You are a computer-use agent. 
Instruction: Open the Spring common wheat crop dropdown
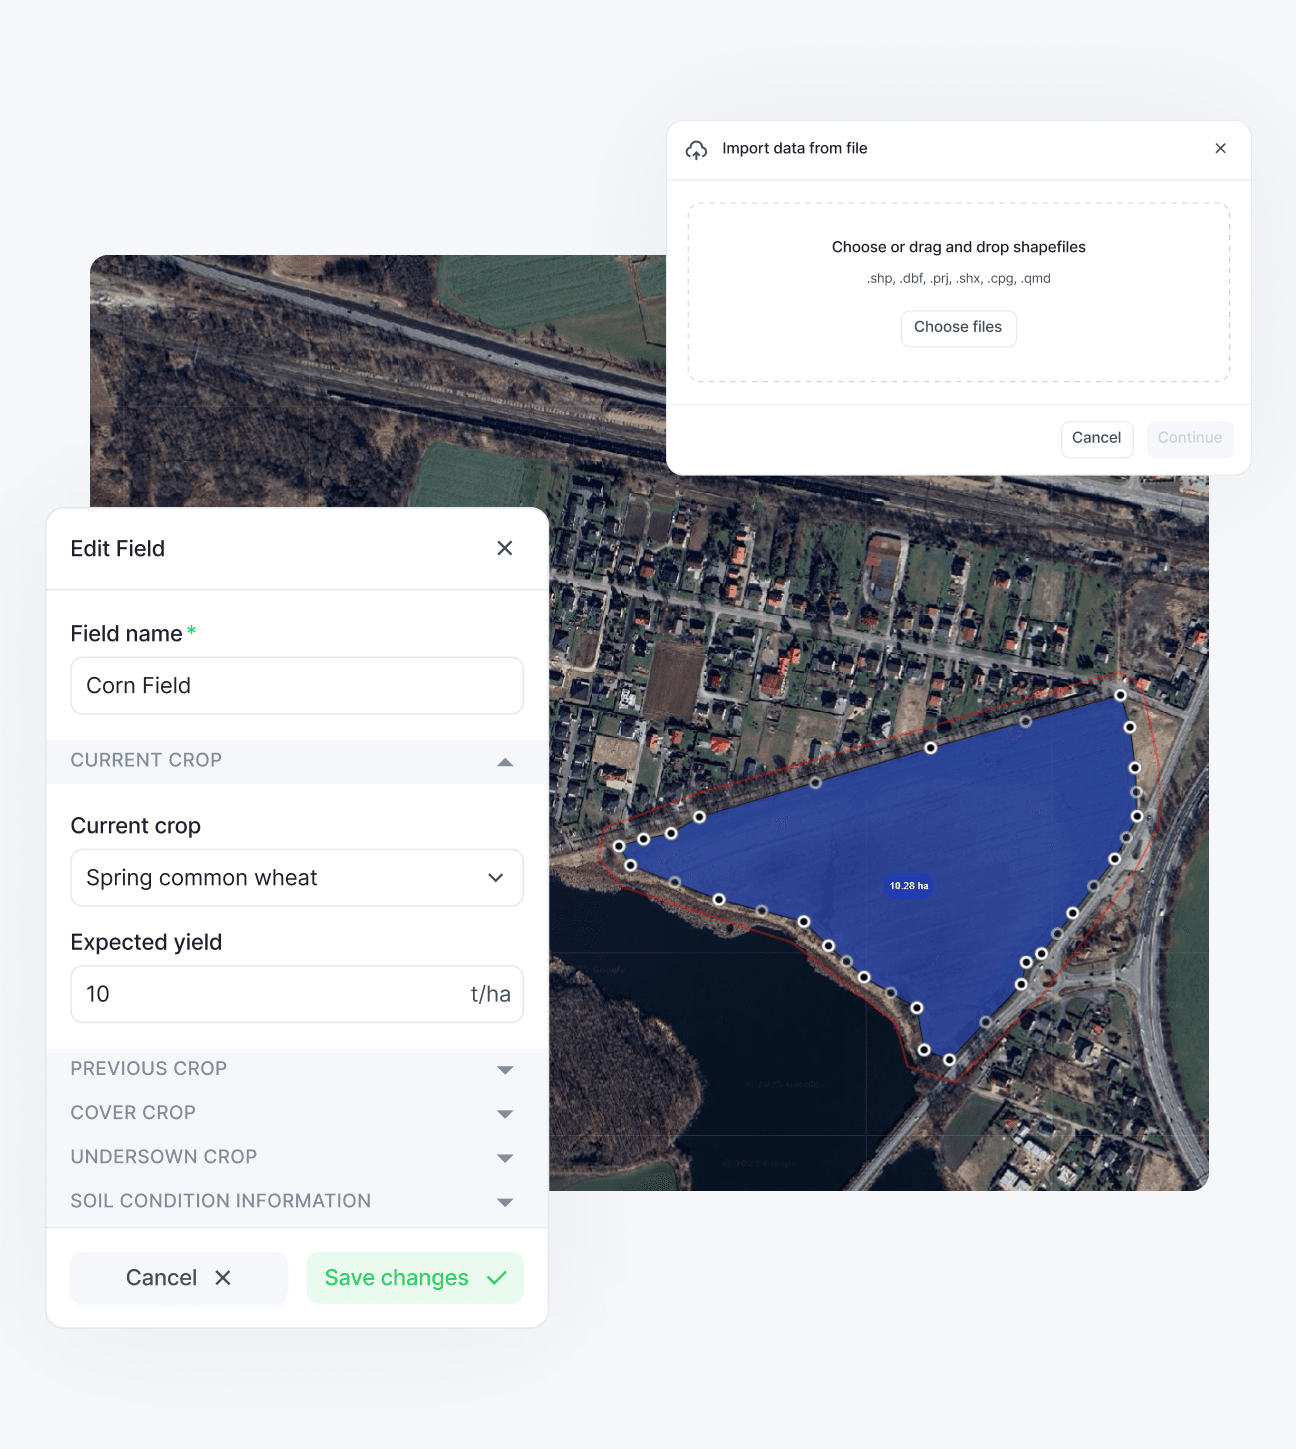click(x=495, y=877)
